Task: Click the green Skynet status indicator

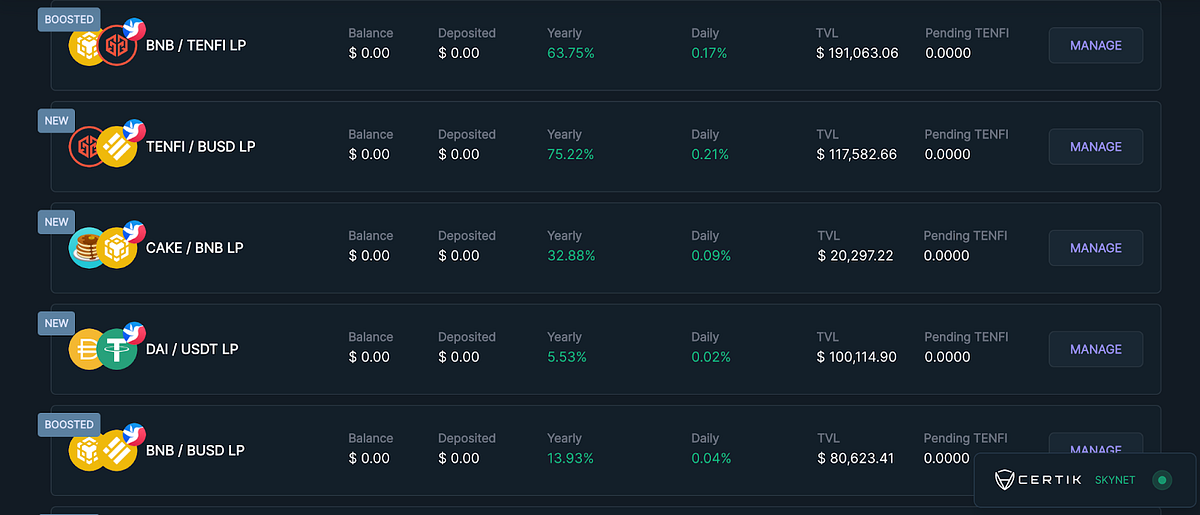Action: (1161, 480)
